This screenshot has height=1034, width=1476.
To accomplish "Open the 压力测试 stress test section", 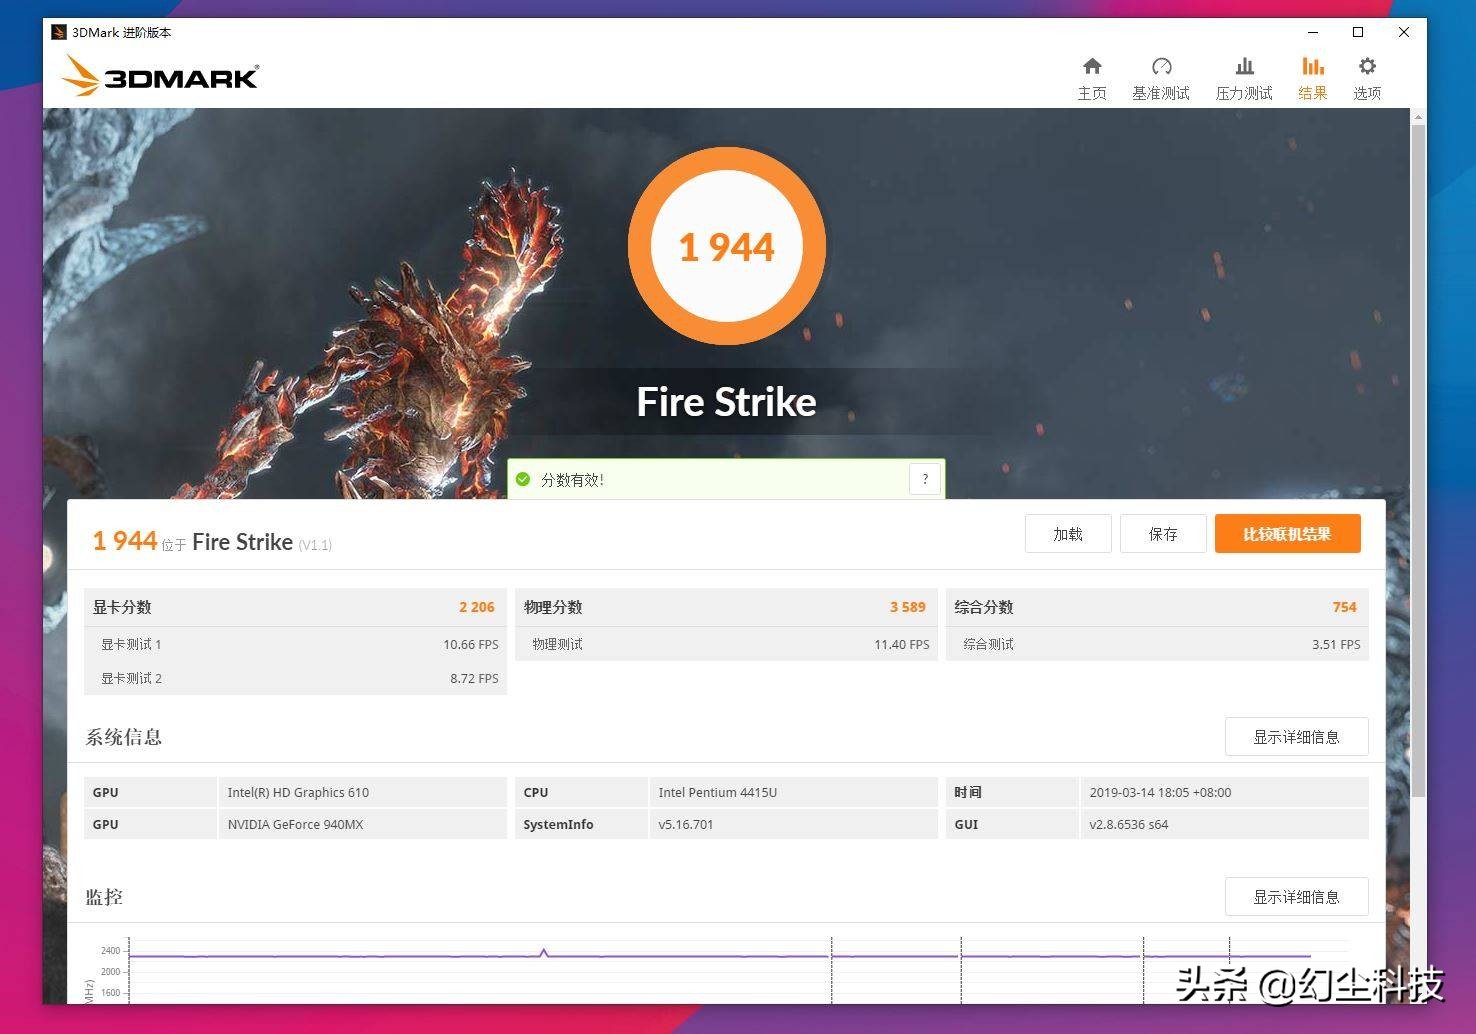I will point(1243,77).
